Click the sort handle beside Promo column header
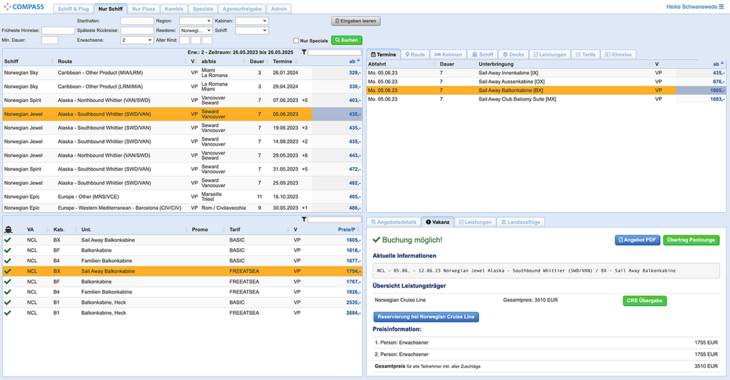 (224, 230)
